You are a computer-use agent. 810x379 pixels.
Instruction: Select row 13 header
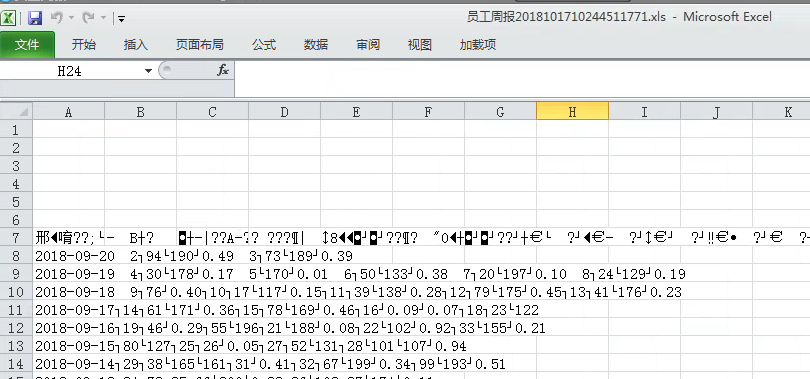tap(16, 345)
